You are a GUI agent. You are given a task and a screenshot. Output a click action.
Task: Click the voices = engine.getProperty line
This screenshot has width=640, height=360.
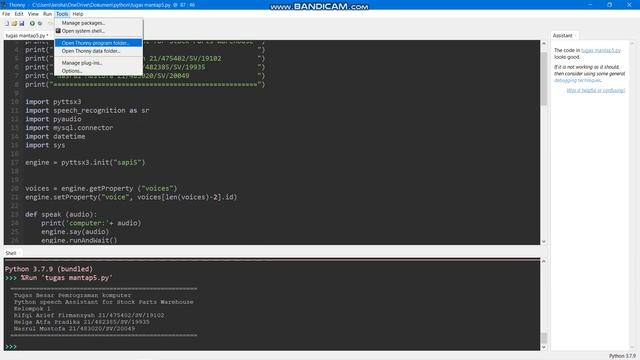(x=101, y=188)
